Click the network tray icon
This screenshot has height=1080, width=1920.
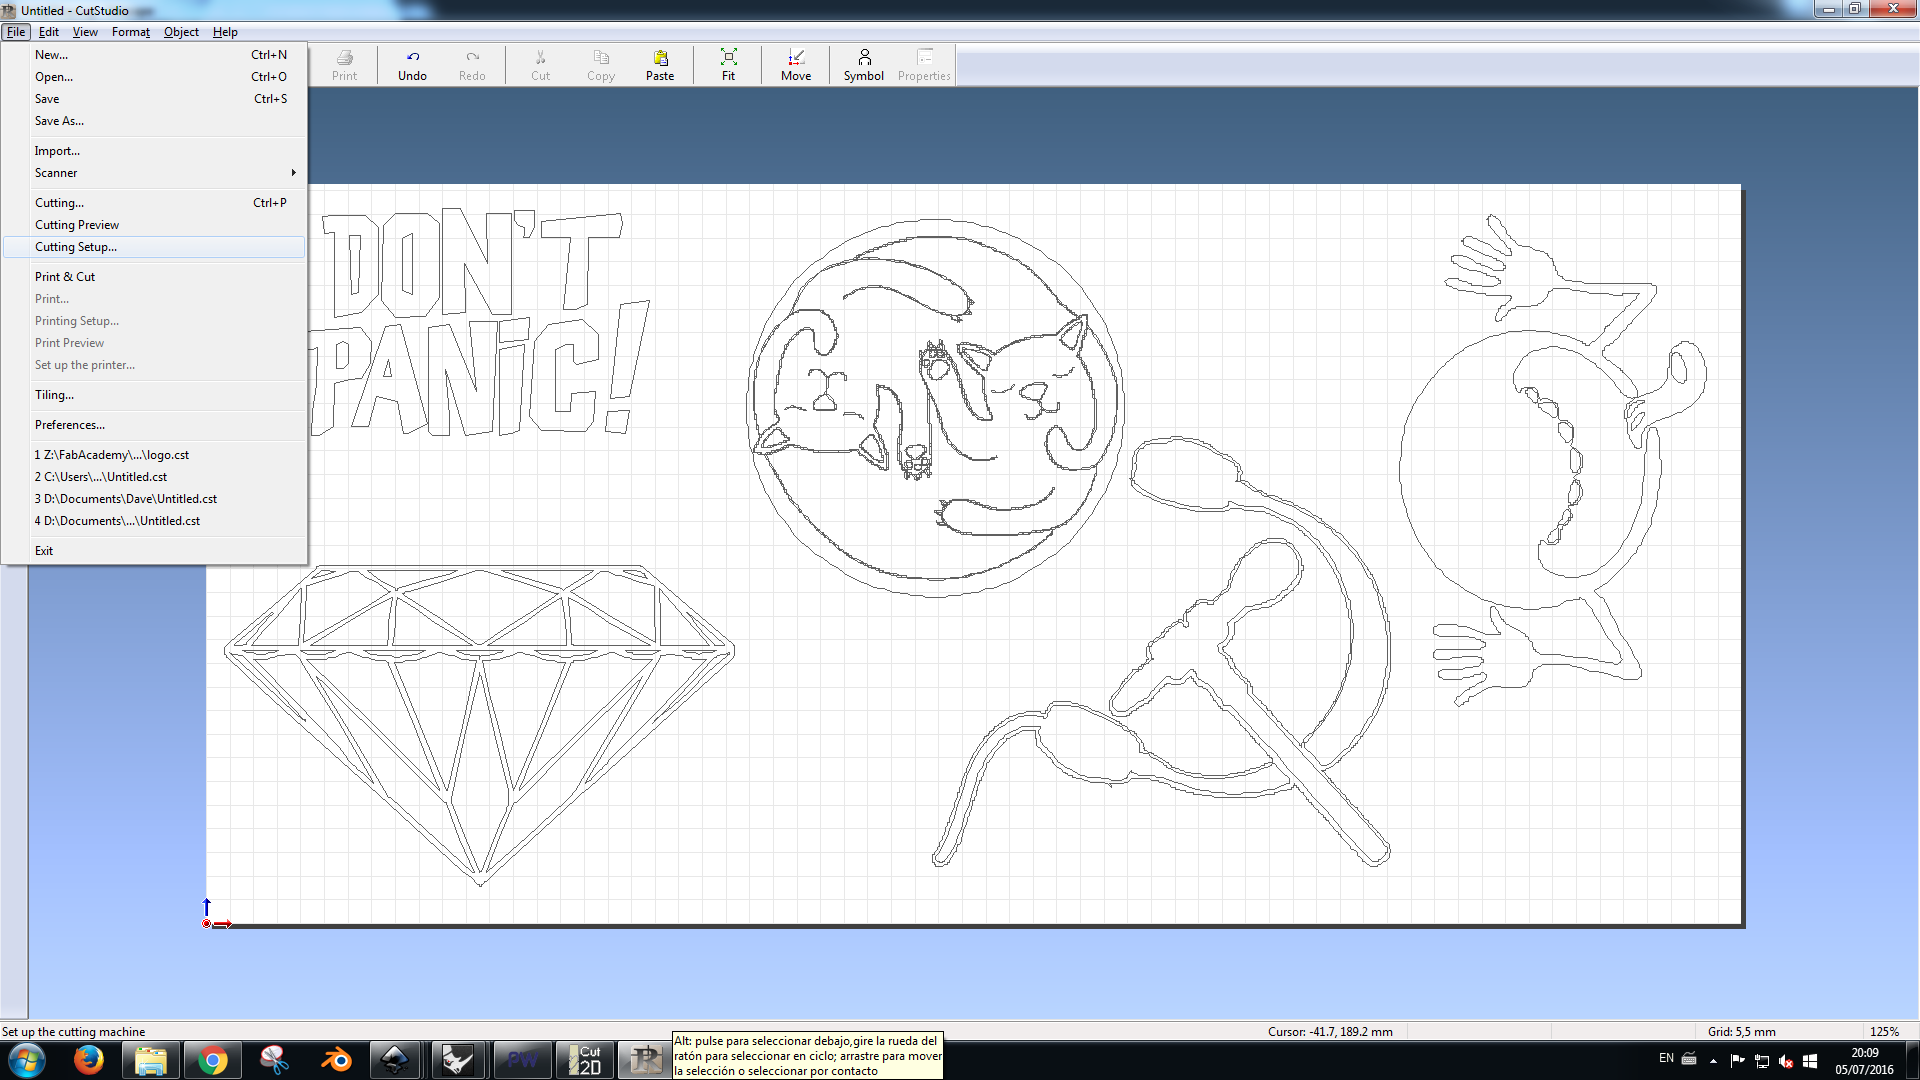[x=1762, y=1061]
